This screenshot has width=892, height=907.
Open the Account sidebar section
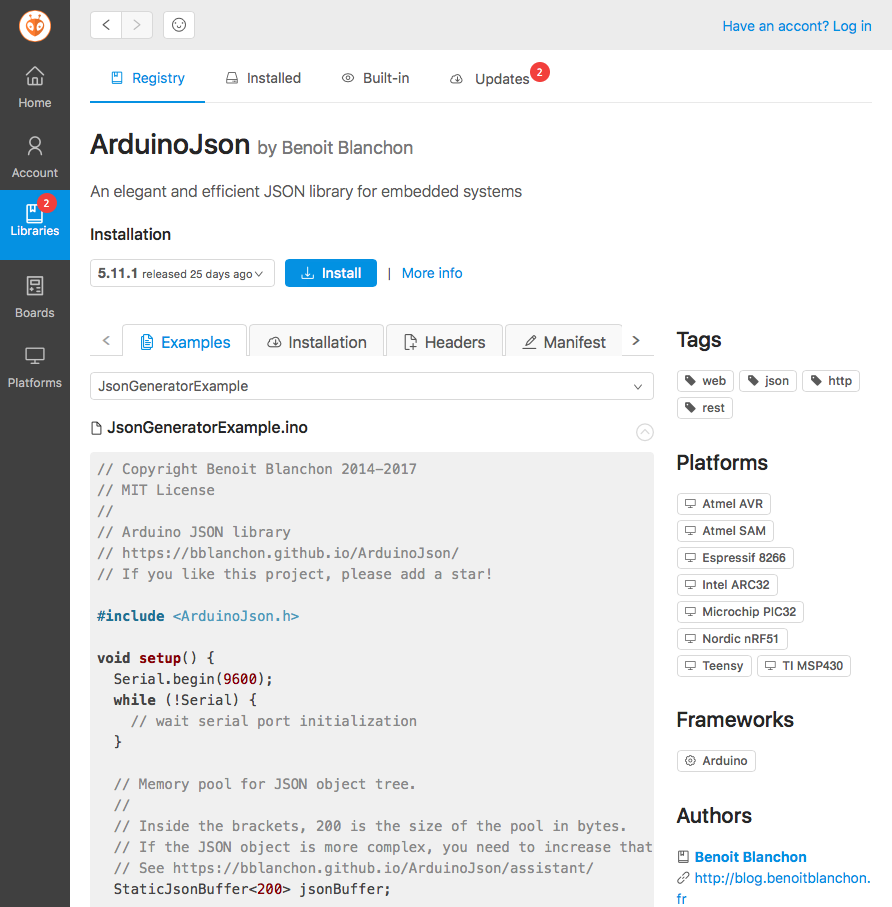click(x=35, y=157)
